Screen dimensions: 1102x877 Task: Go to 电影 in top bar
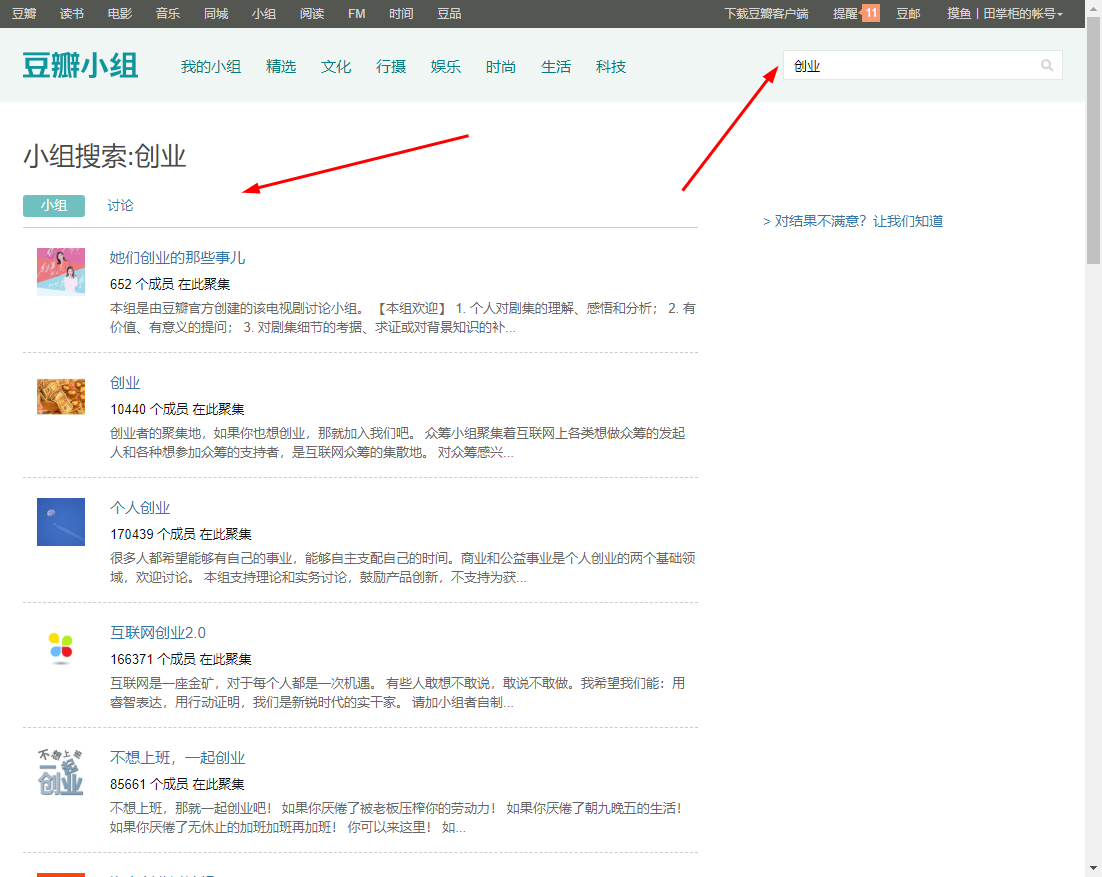click(x=119, y=13)
